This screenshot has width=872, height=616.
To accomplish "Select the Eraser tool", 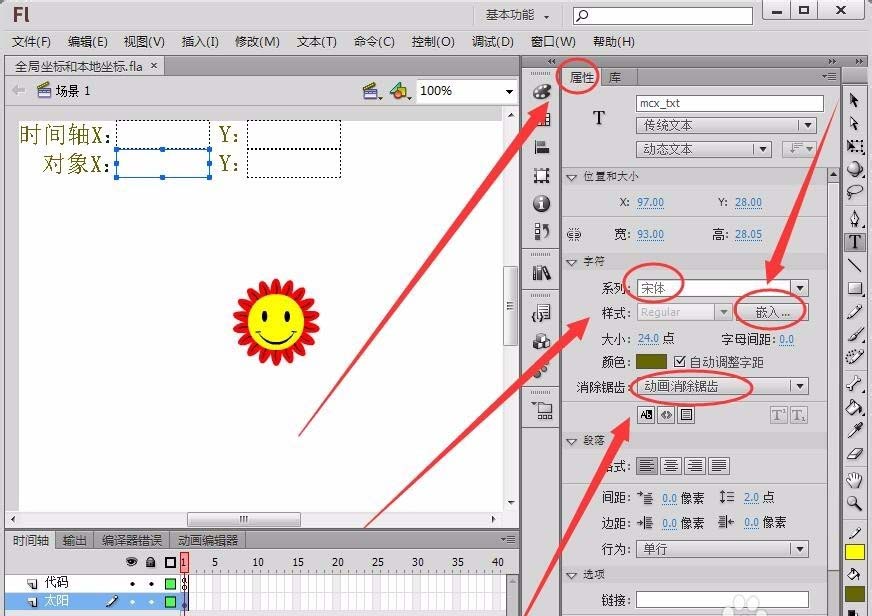I will (855, 454).
